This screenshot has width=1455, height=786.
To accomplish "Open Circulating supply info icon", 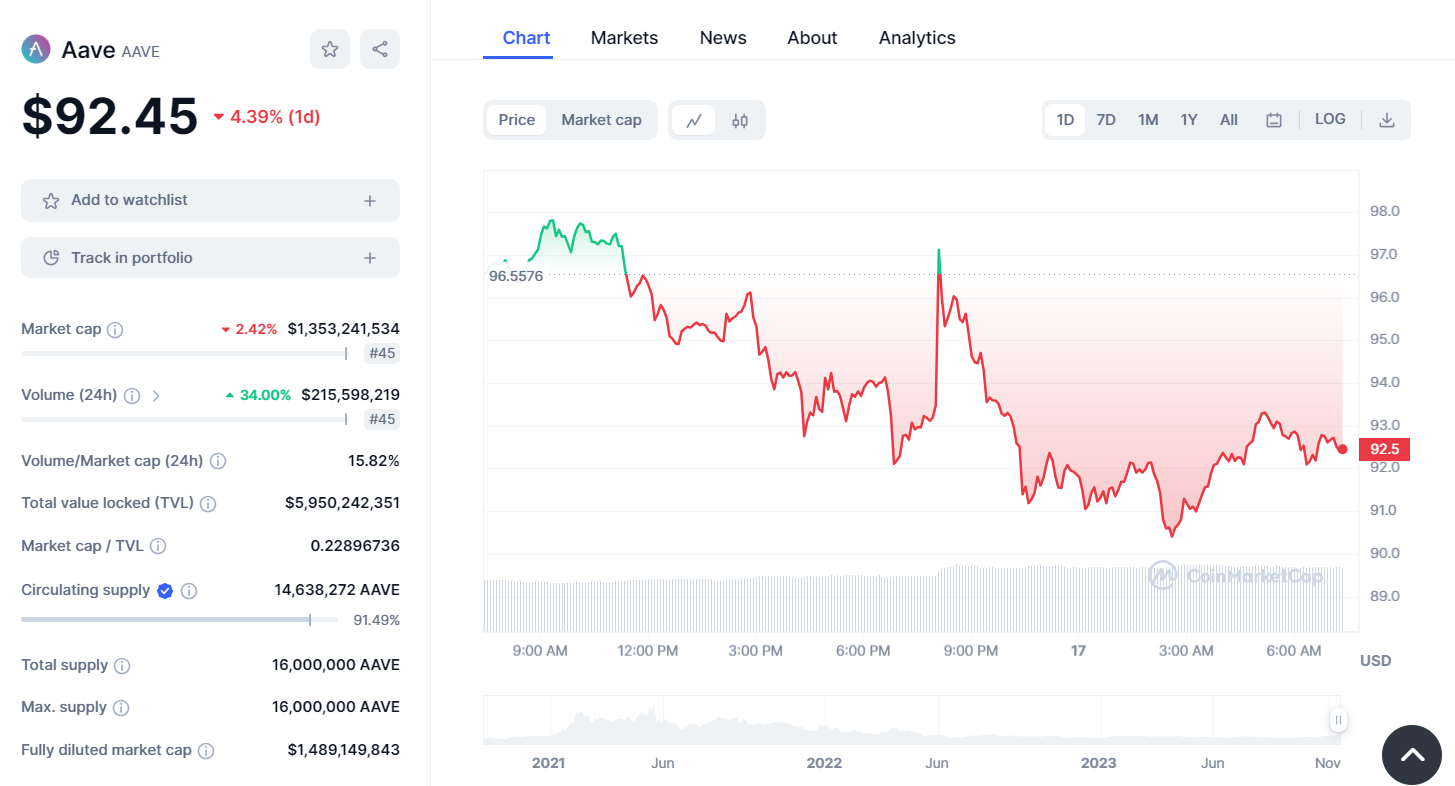I will coord(189,591).
